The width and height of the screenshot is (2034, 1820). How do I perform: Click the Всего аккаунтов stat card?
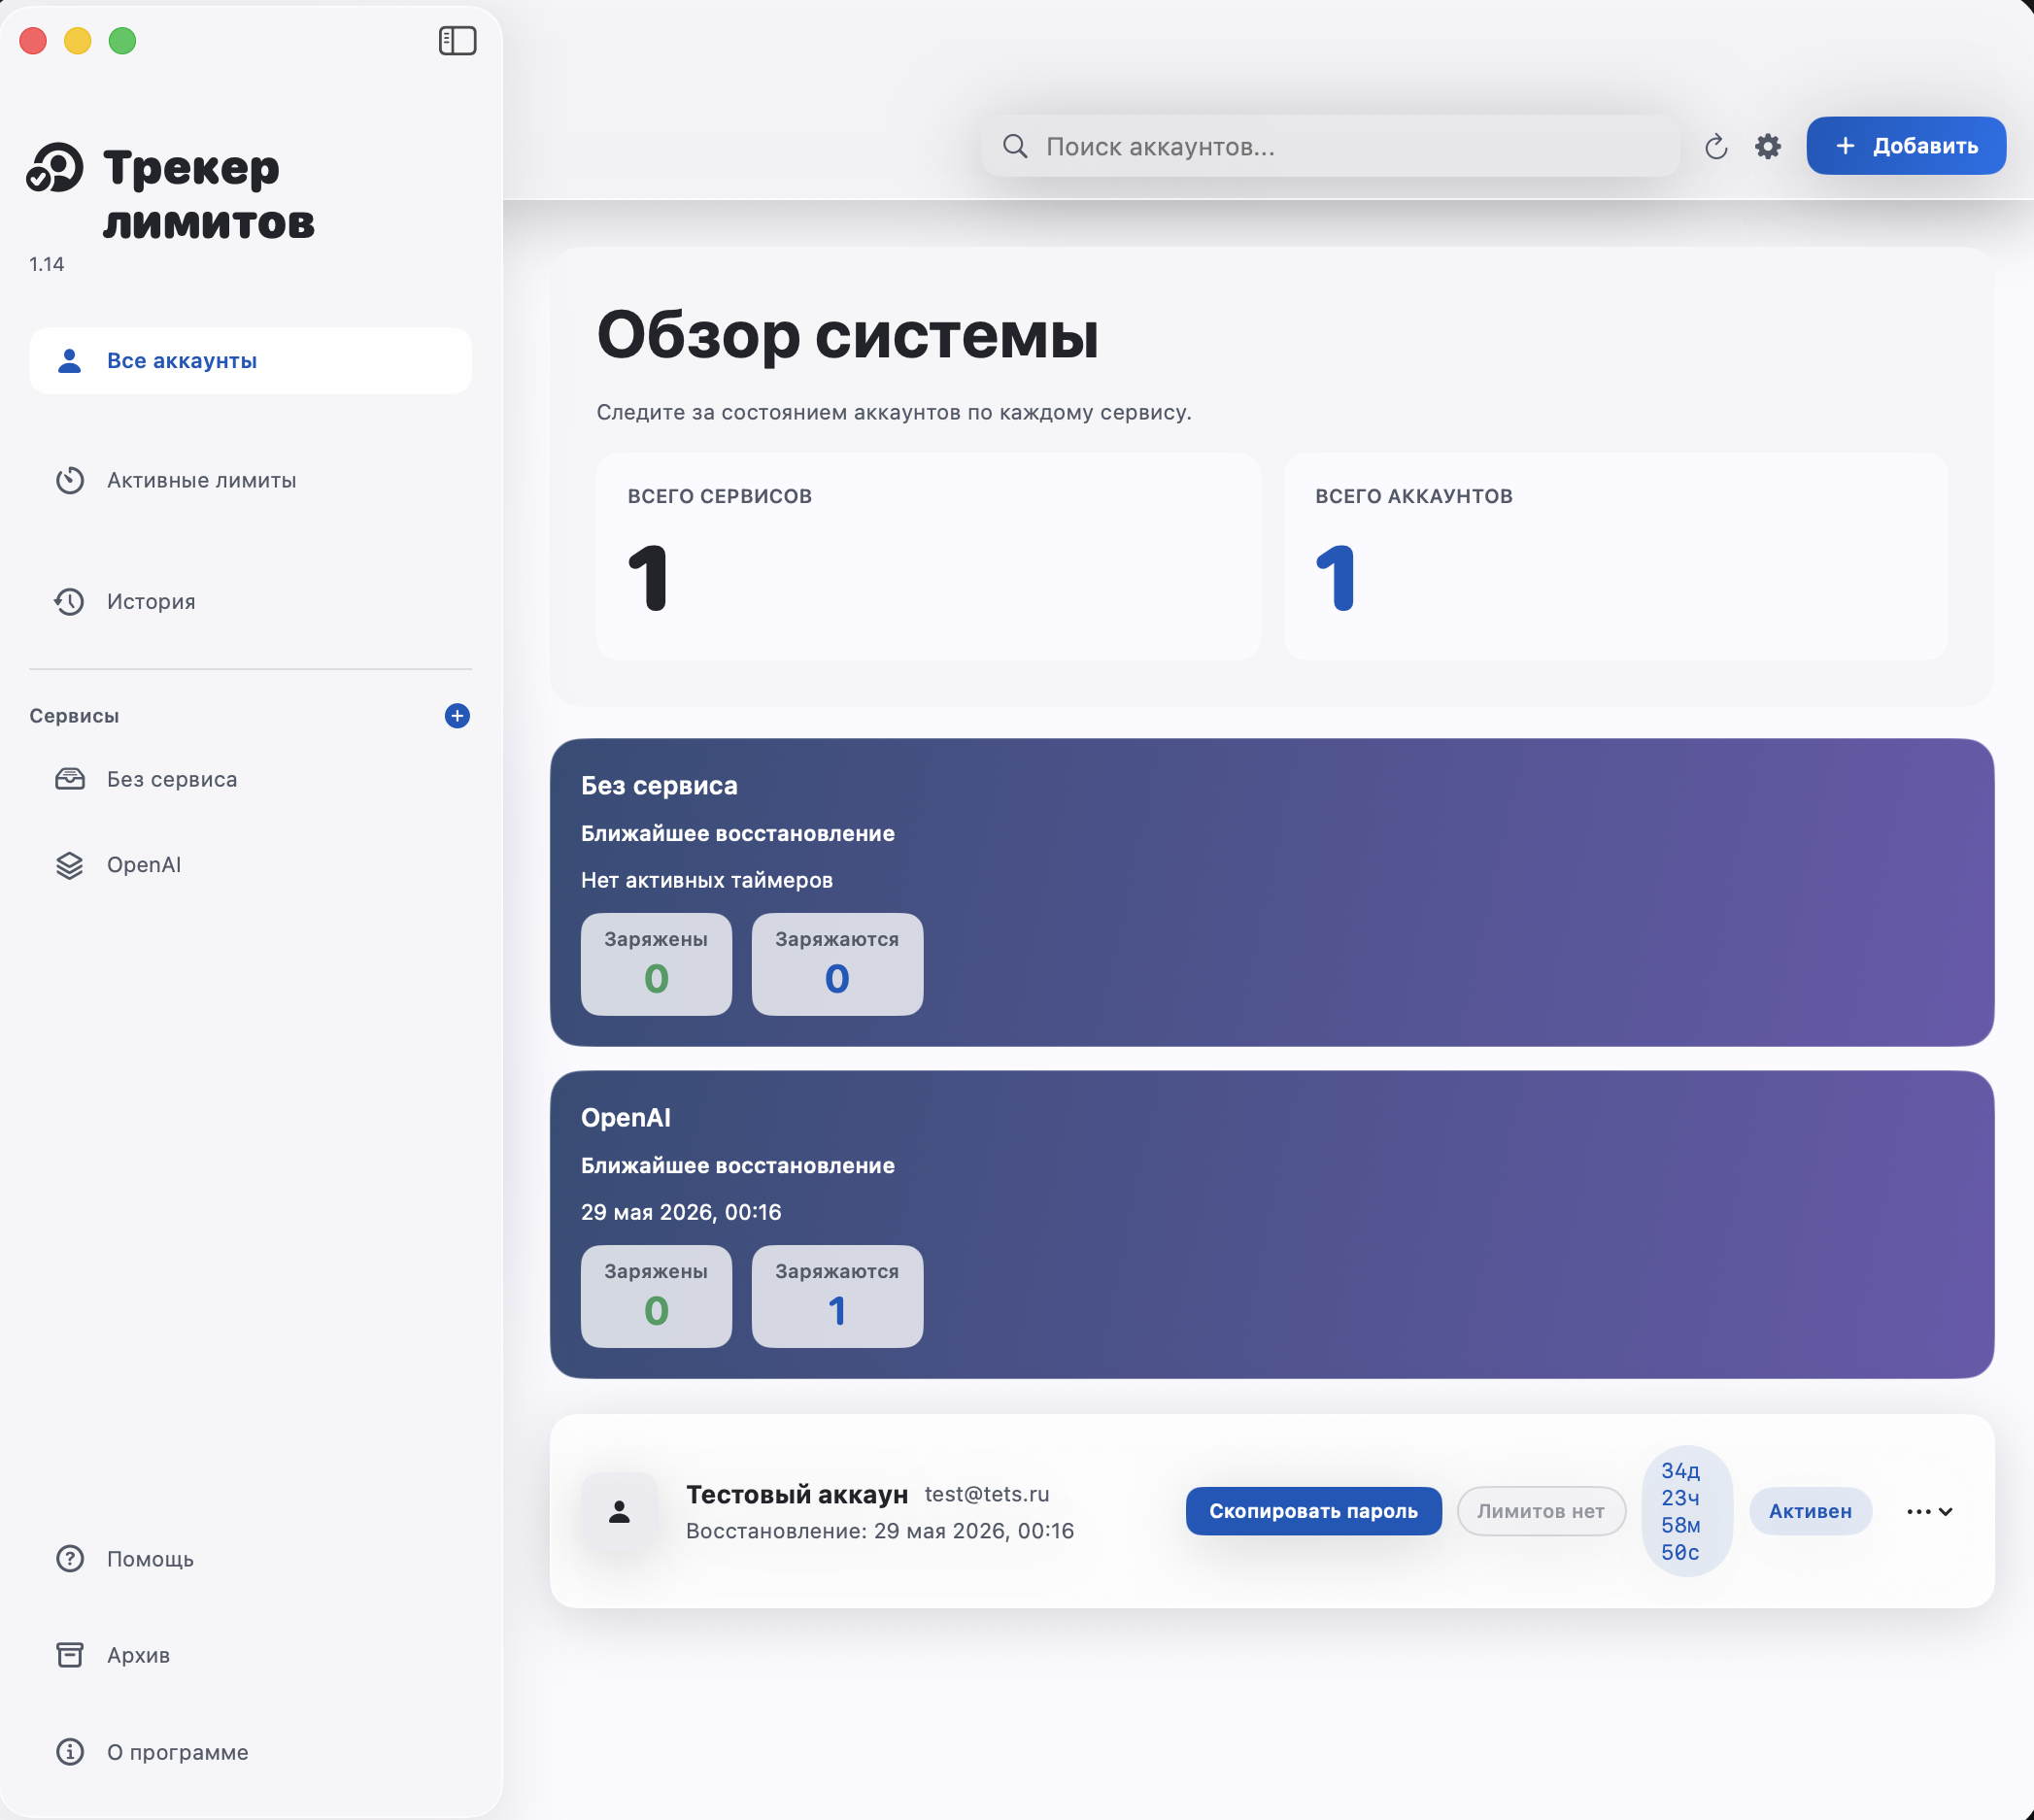(x=1615, y=556)
